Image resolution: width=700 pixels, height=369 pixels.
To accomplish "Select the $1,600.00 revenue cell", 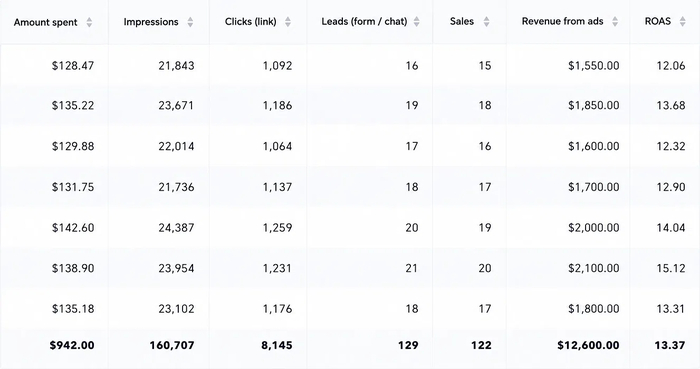I will point(594,146).
